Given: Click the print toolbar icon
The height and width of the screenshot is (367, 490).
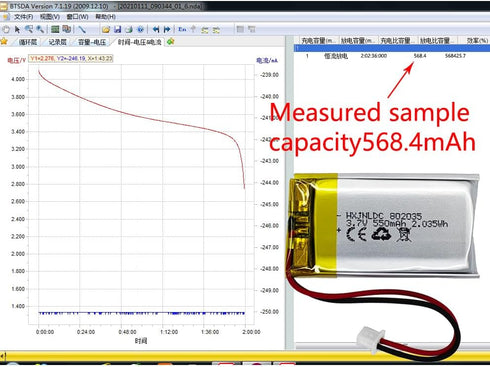Looking at the screenshot, I should (x=129, y=30).
